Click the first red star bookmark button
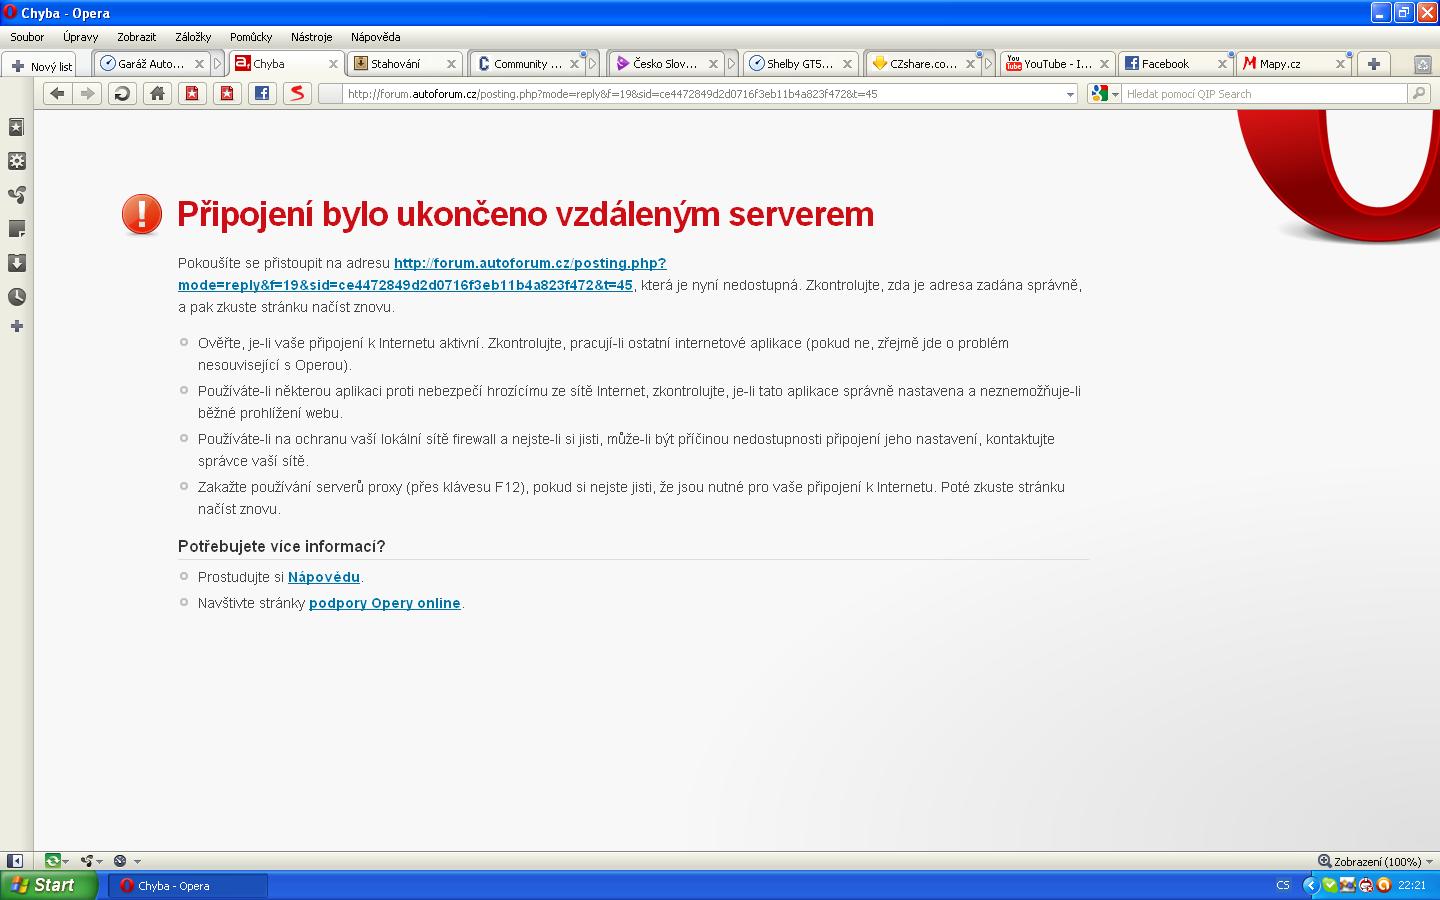The image size is (1440, 900). click(x=192, y=93)
